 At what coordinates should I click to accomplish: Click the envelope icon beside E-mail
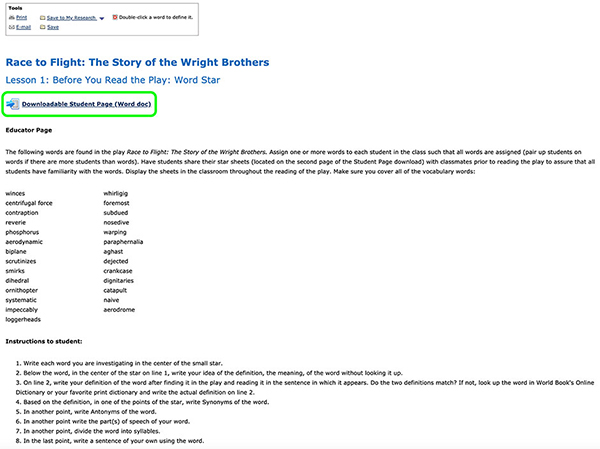click(x=11, y=27)
